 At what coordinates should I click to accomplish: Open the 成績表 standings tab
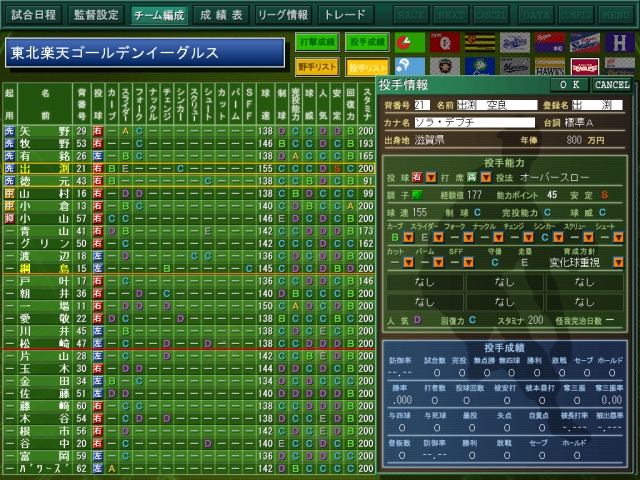[x=222, y=15]
